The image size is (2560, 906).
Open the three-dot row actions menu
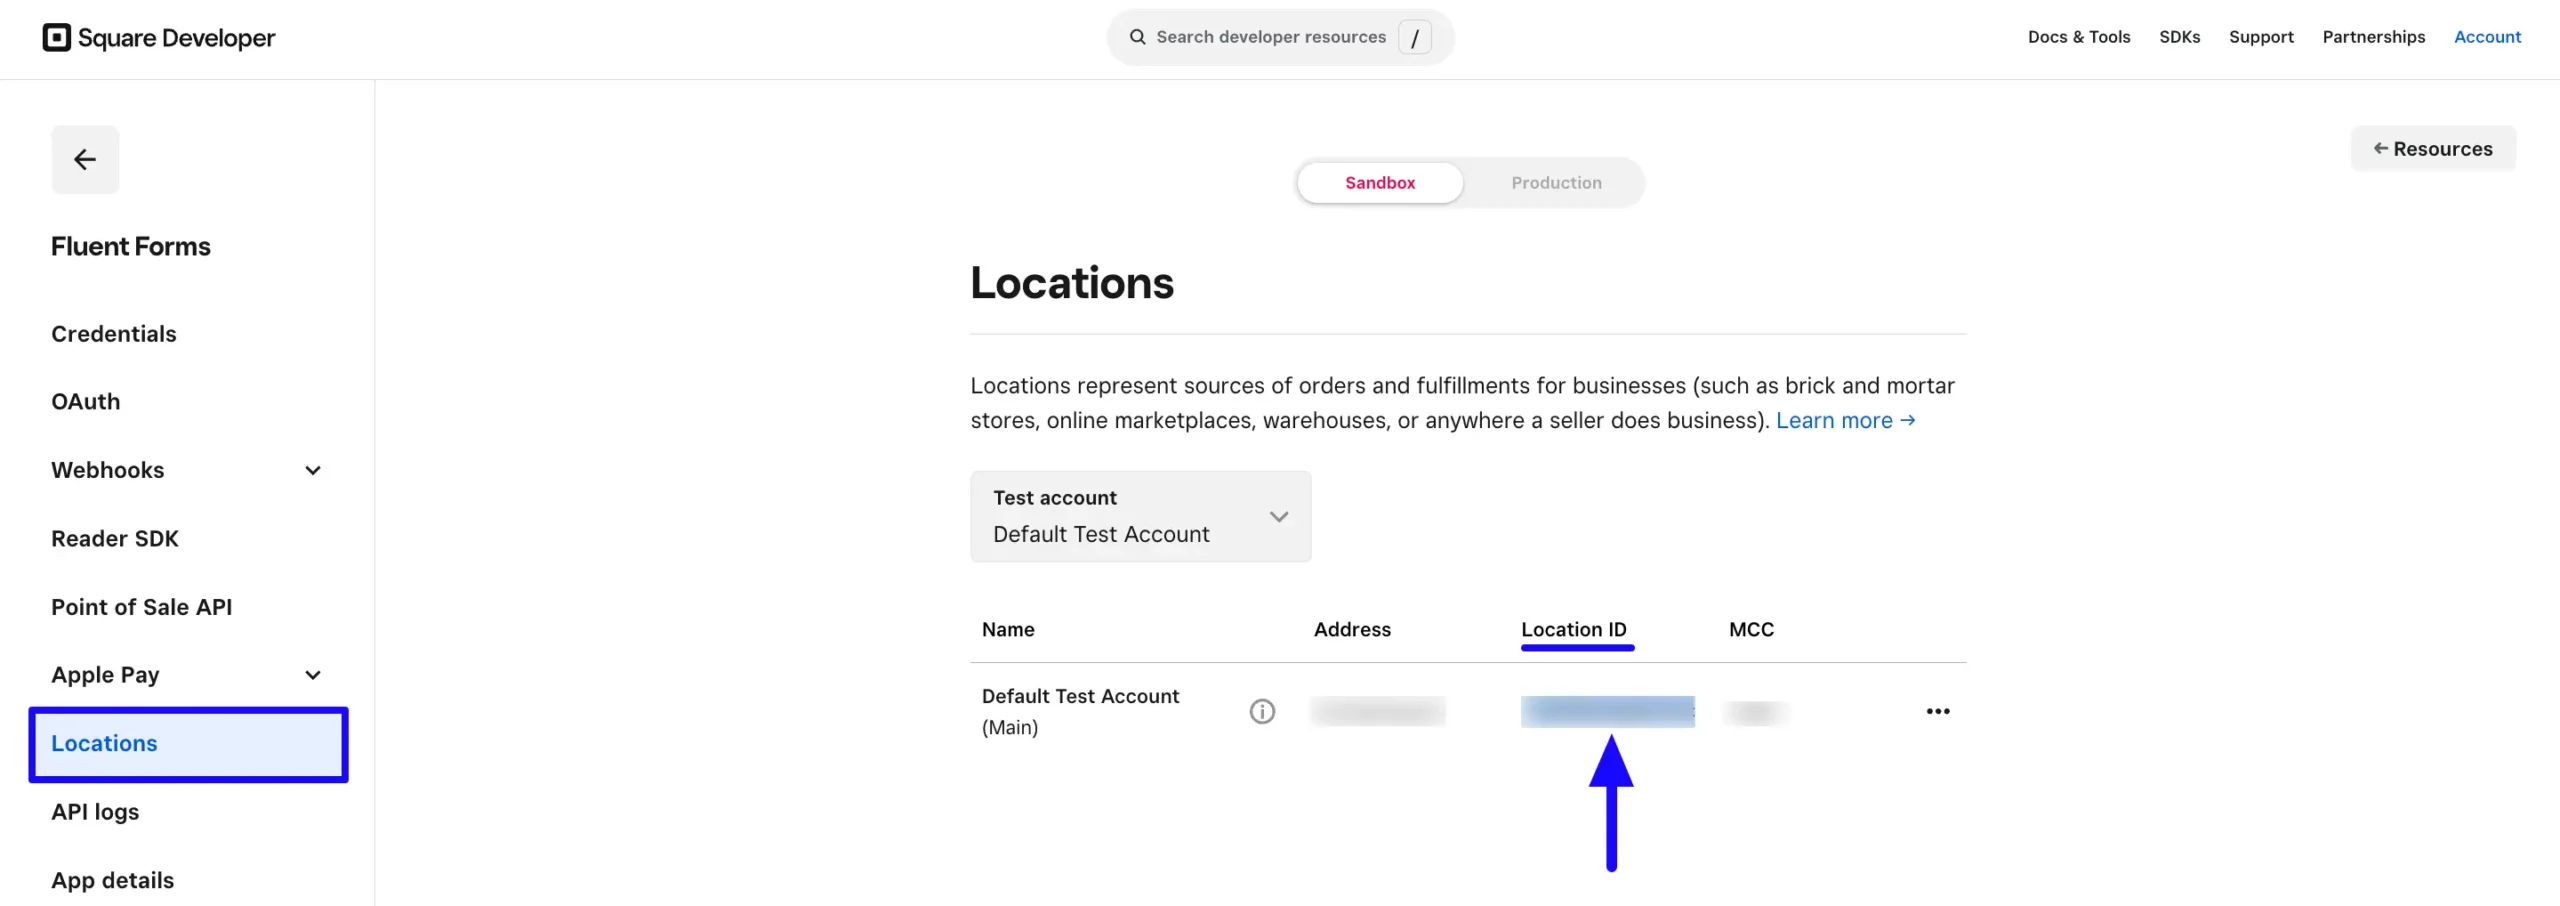click(x=1937, y=711)
